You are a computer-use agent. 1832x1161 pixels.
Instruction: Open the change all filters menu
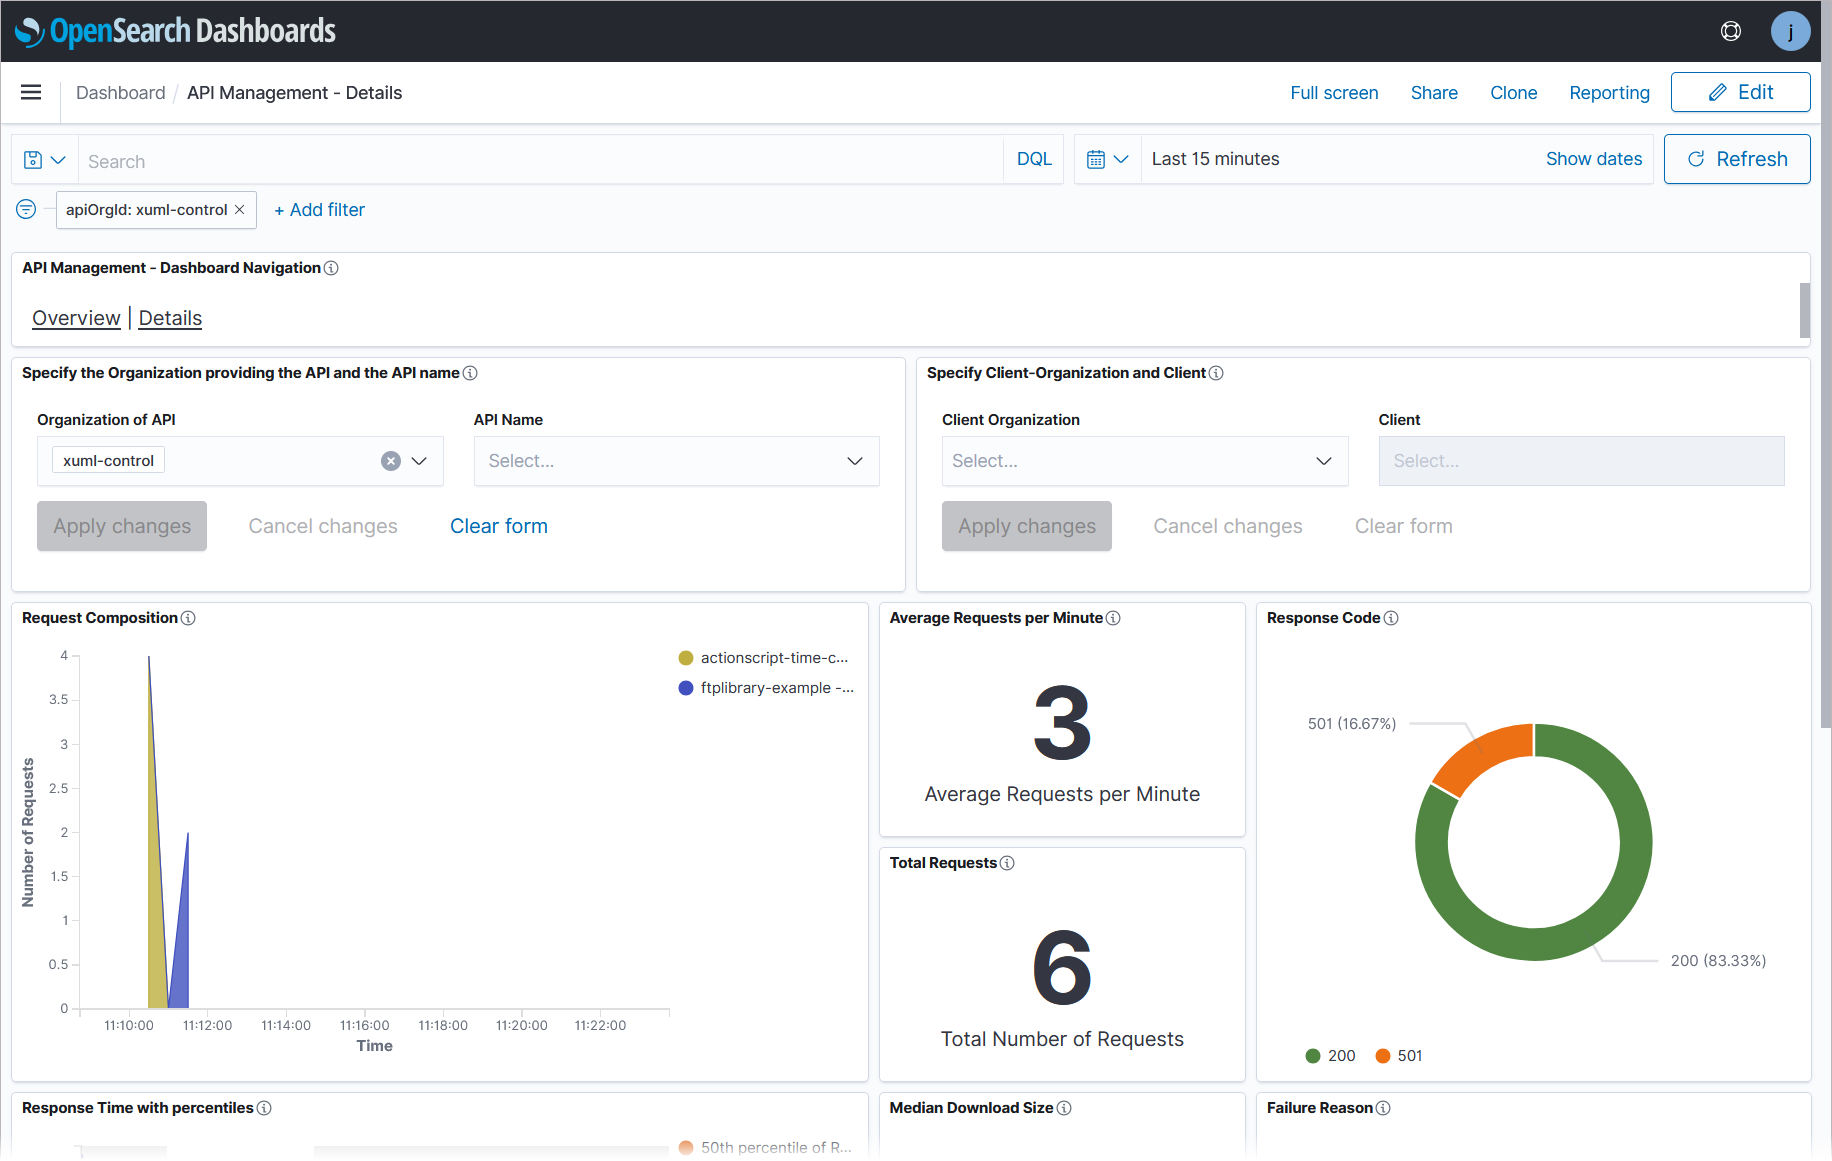point(26,209)
